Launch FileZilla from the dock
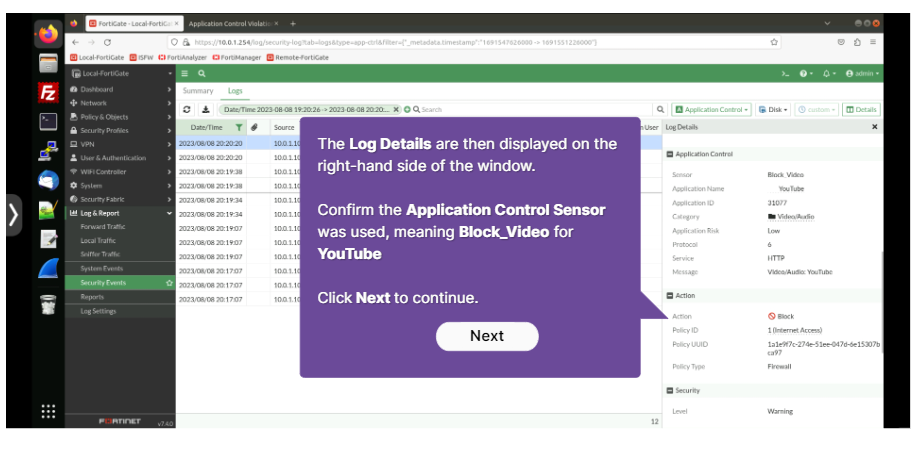 (x=48, y=92)
